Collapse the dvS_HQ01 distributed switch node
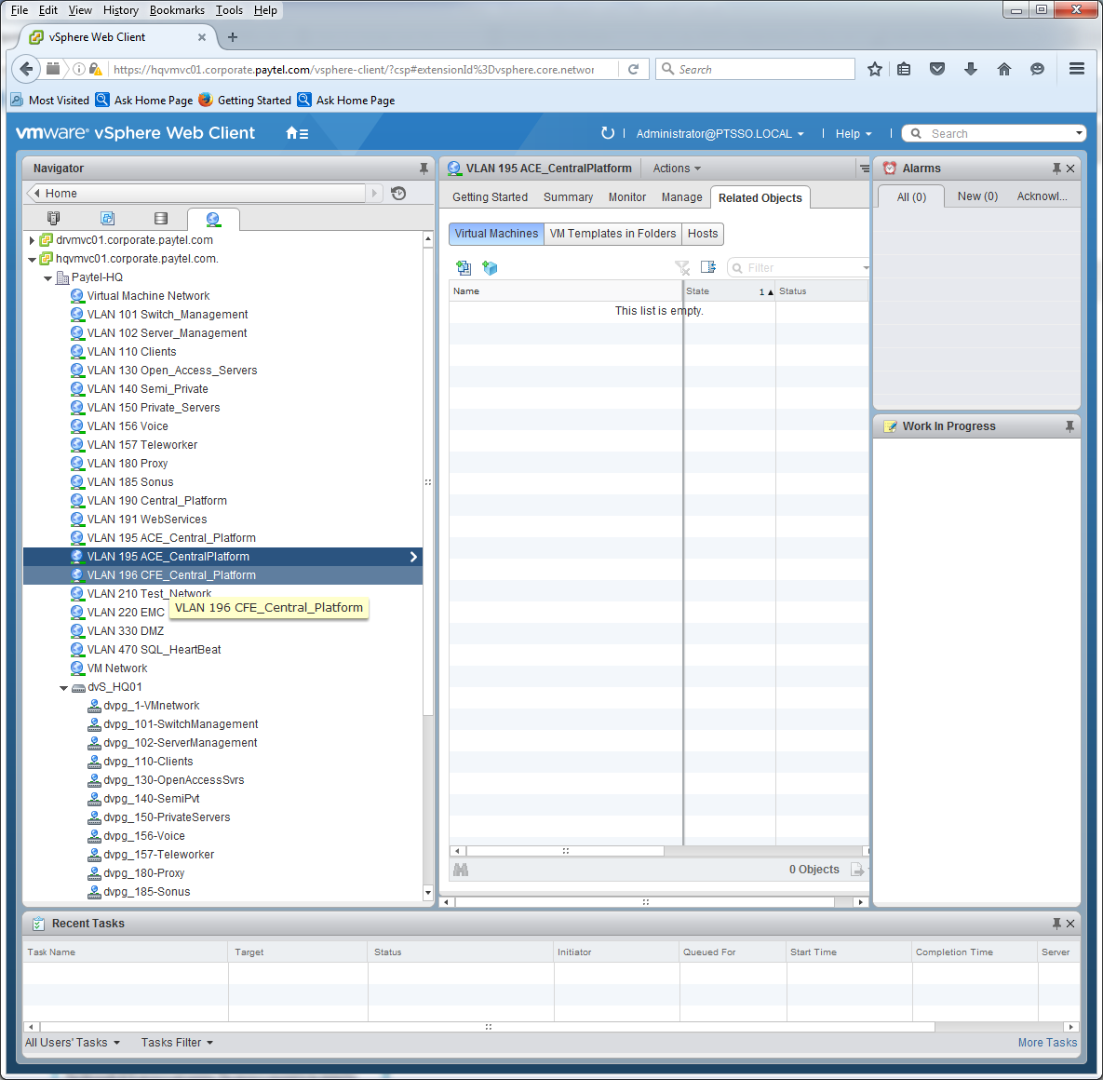 64,687
